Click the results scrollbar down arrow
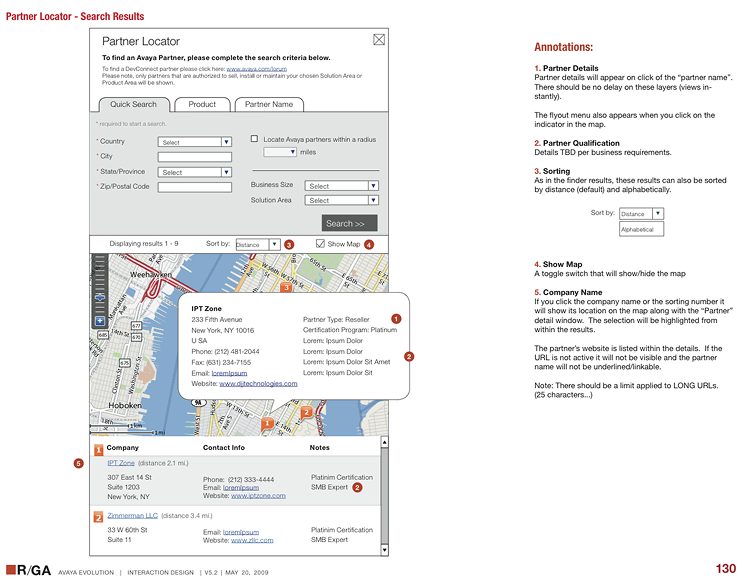The image size is (750, 582). [x=385, y=550]
